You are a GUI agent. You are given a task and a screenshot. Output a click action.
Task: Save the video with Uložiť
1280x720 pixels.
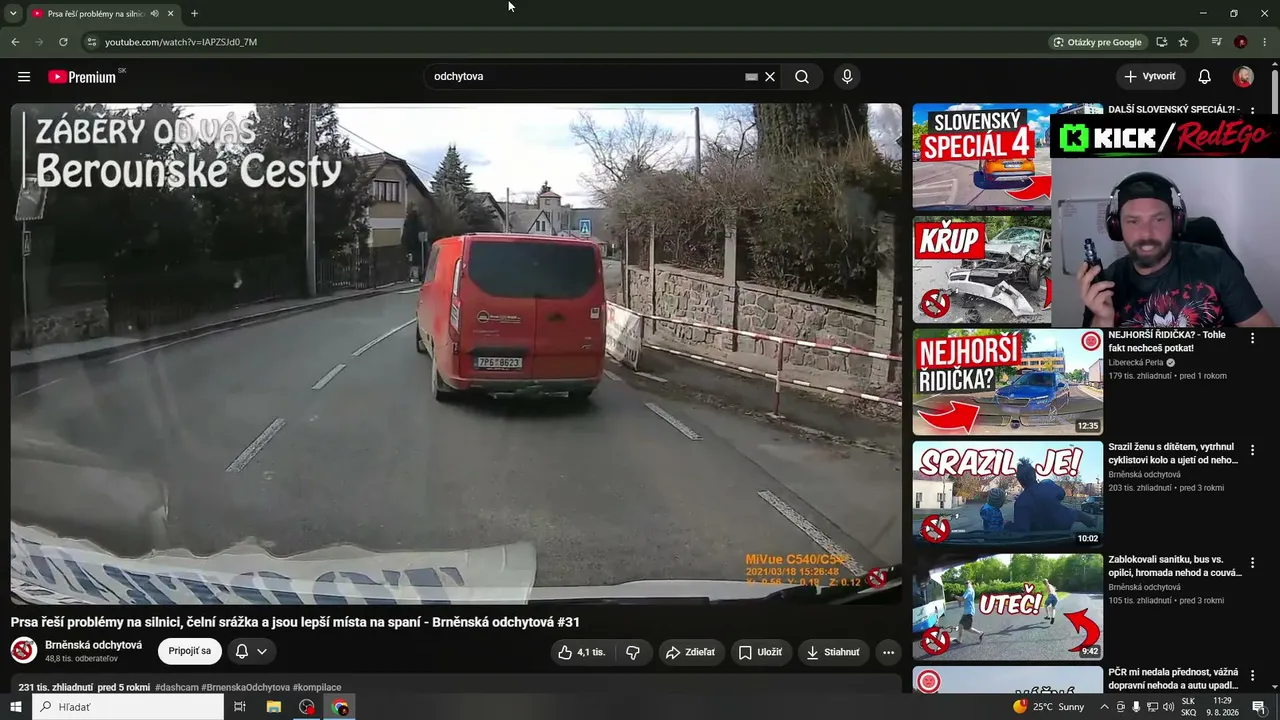pyautogui.click(x=760, y=652)
